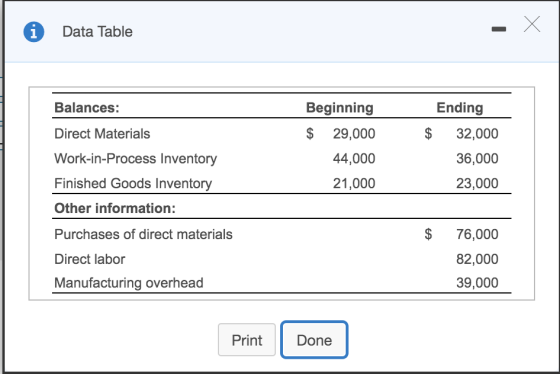The height and width of the screenshot is (374, 560).
Task: Select the Data Table title text
Action: click(x=98, y=32)
